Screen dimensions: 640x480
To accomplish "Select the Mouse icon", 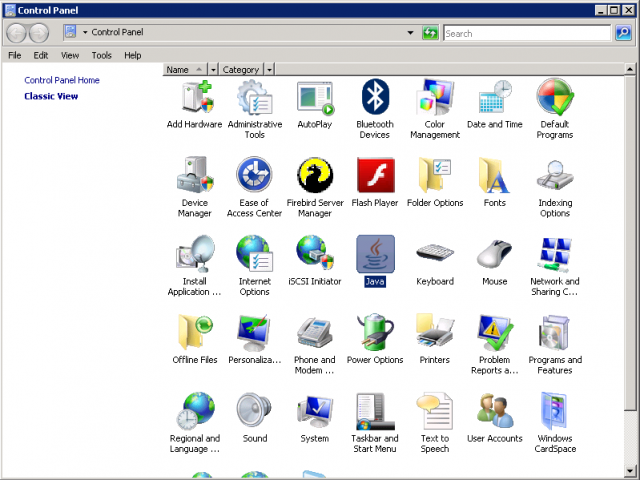I will click(495, 261).
